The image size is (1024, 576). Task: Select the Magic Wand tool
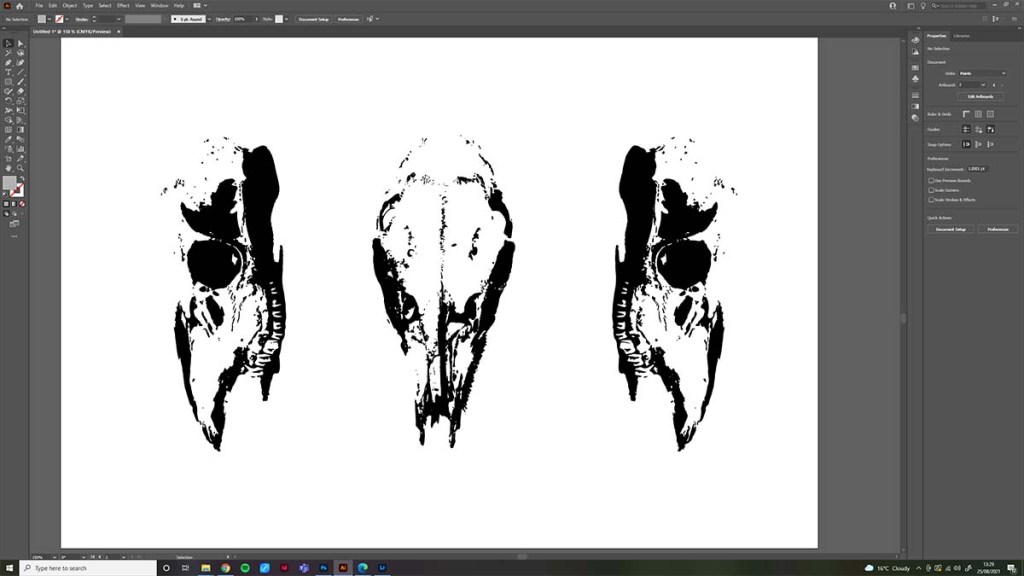(8, 53)
